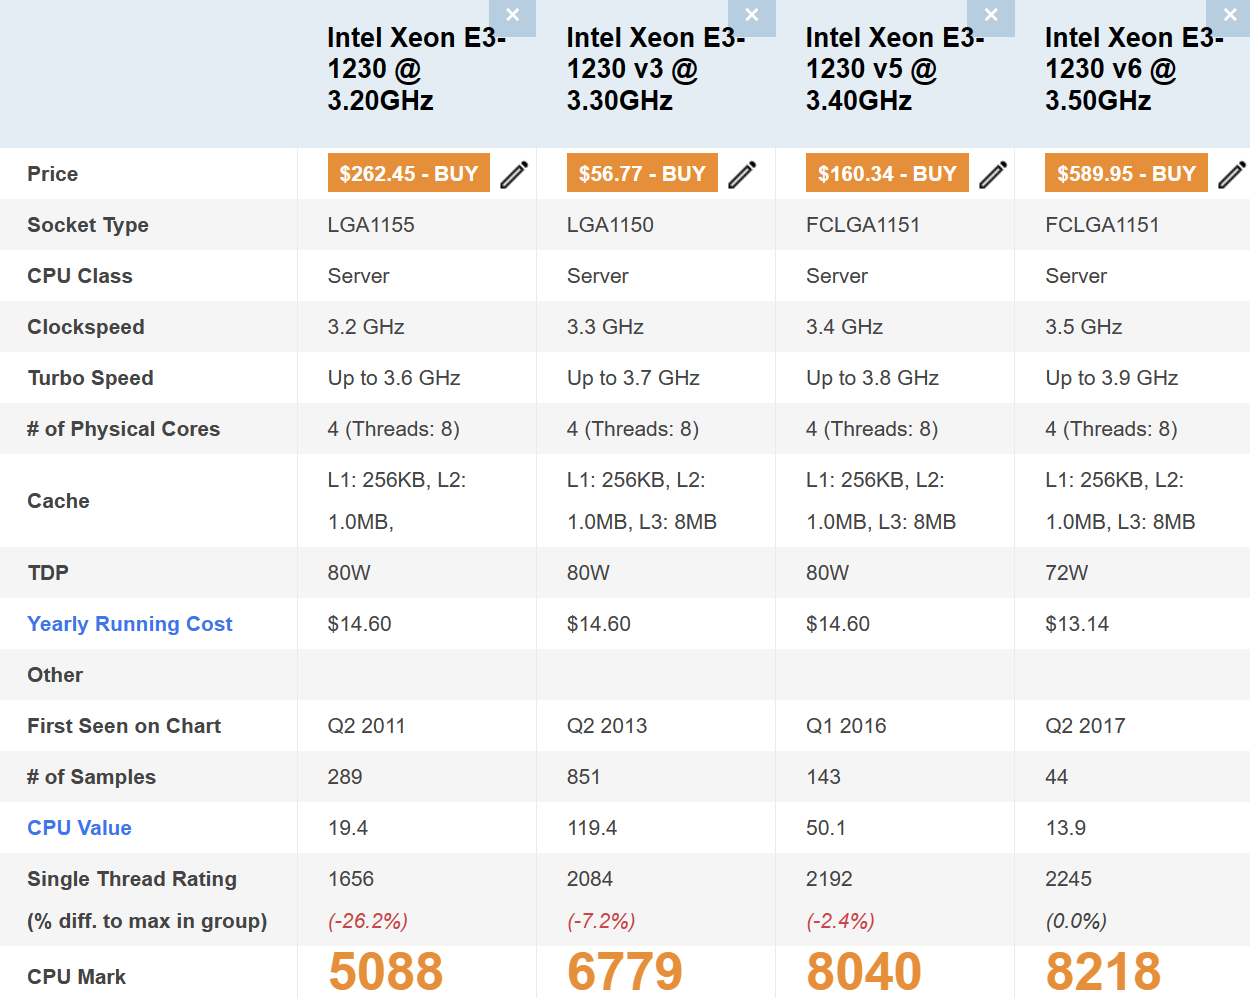Click the $589.95 - BUY button
The image size is (1250, 998).
click(1126, 173)
